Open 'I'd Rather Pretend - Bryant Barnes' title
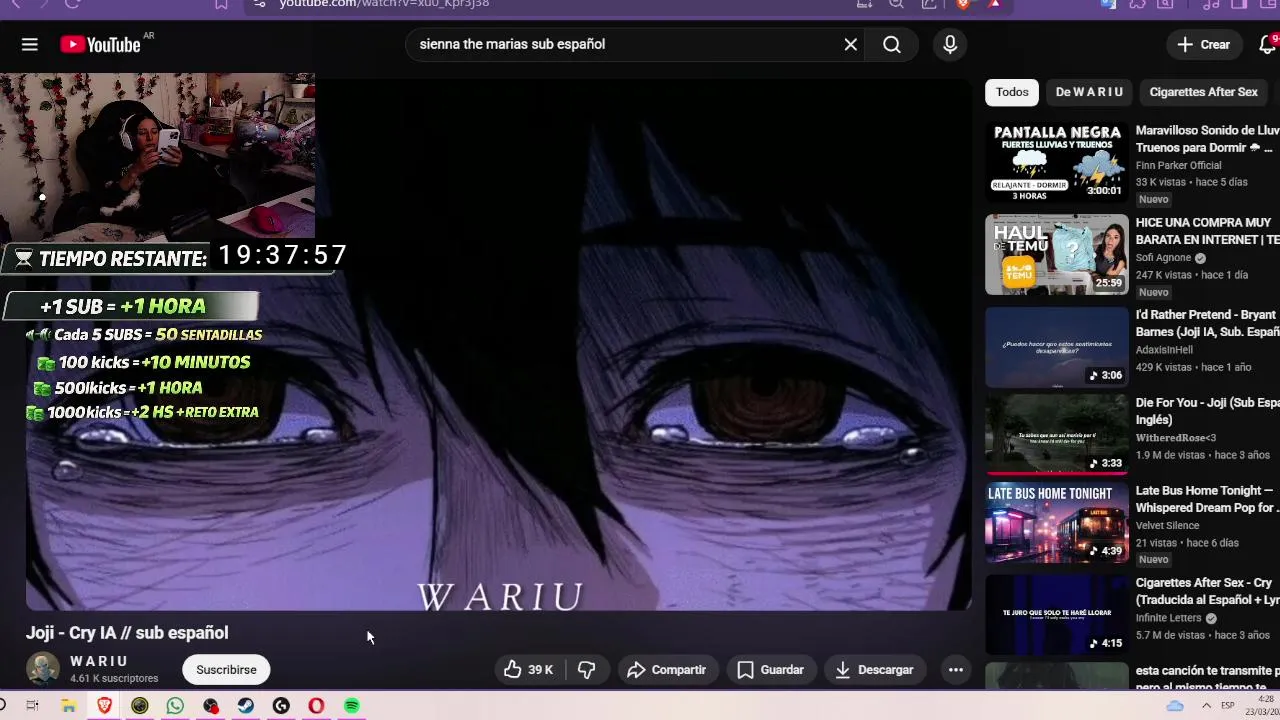The width and height of the screenshot is (1280, 720). point(1207,323)
